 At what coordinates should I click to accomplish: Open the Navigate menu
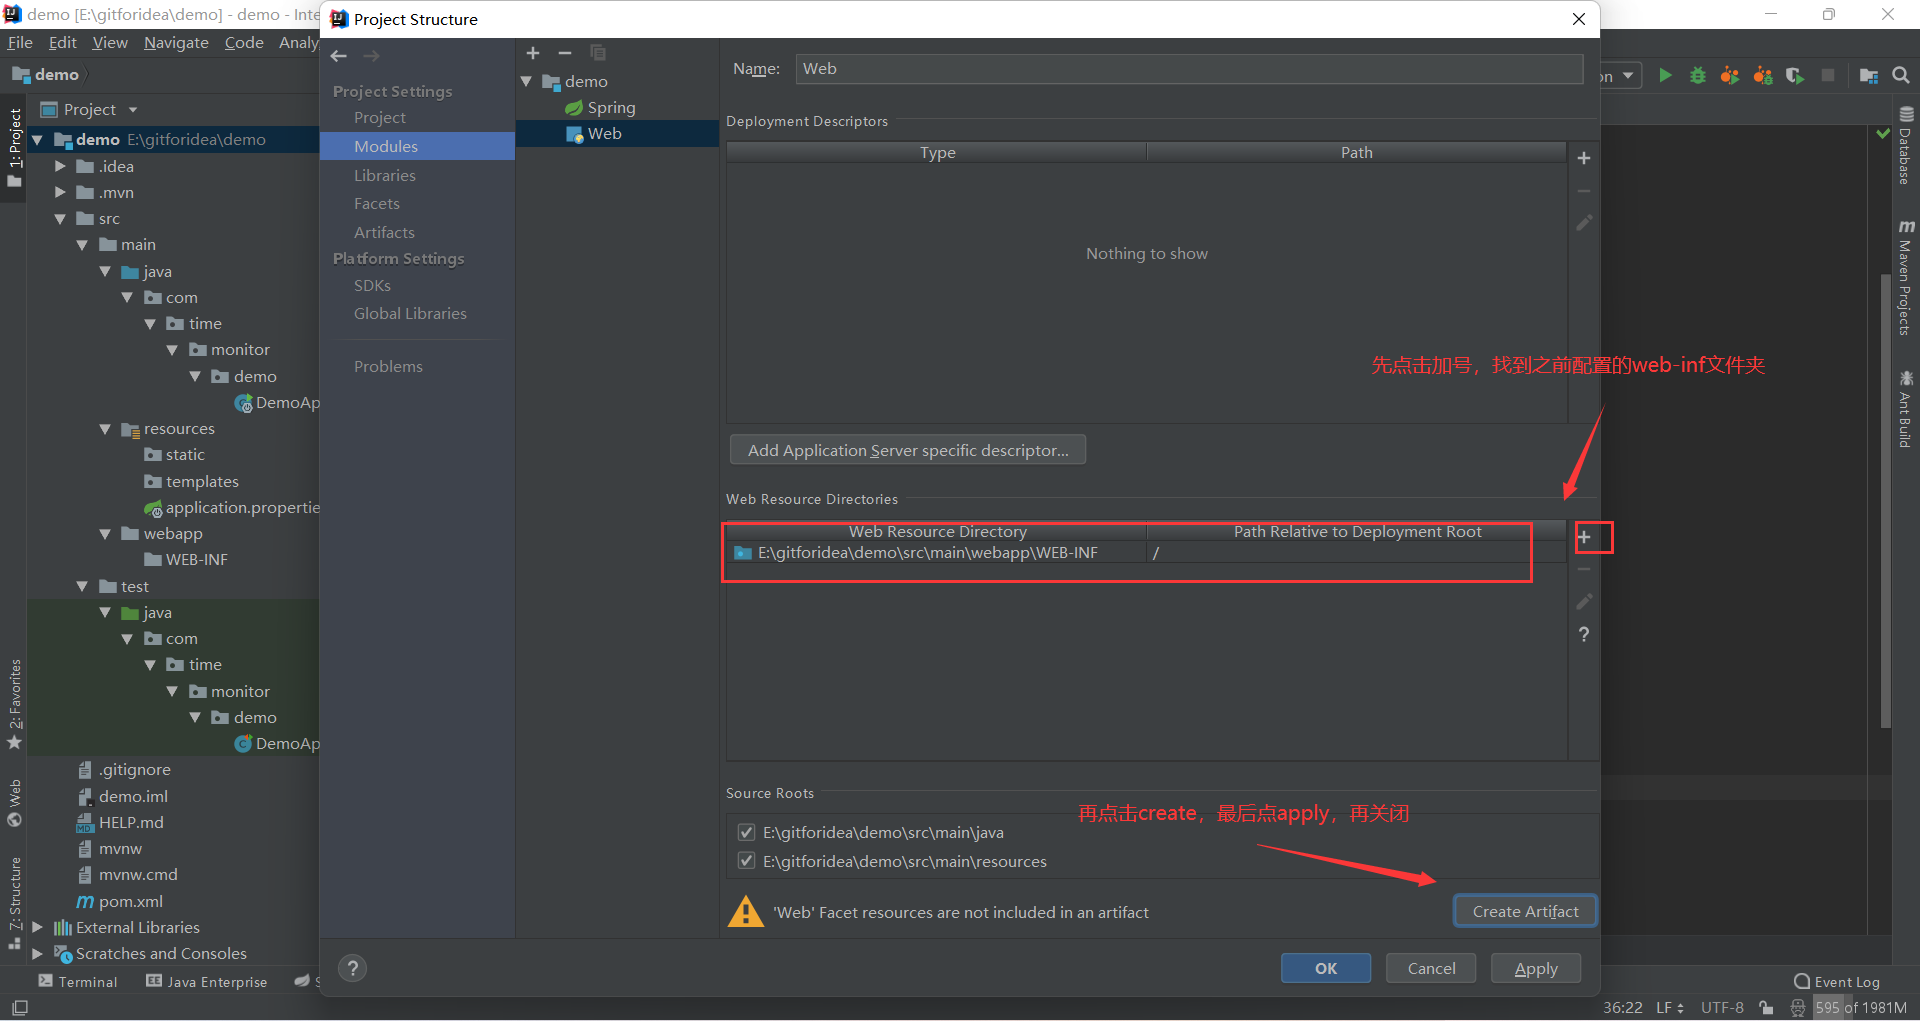(x=176, y=42)
